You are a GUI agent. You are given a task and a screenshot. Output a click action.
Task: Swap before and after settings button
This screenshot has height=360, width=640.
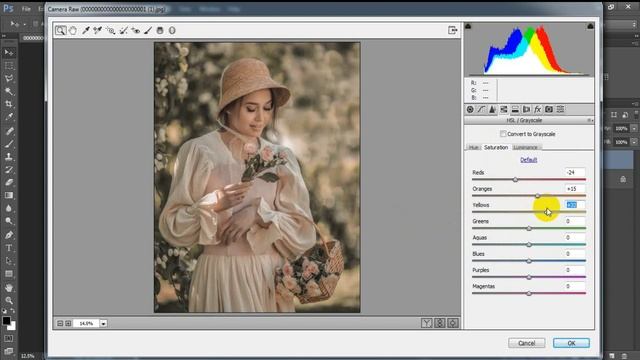[440, 323]
